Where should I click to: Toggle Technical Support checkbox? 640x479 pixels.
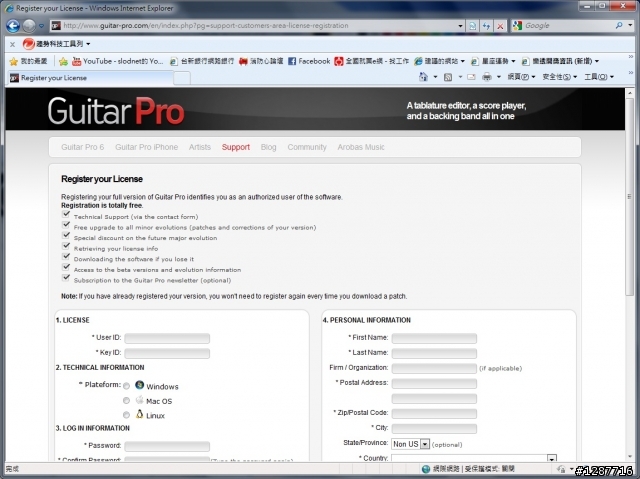(66, 214)
